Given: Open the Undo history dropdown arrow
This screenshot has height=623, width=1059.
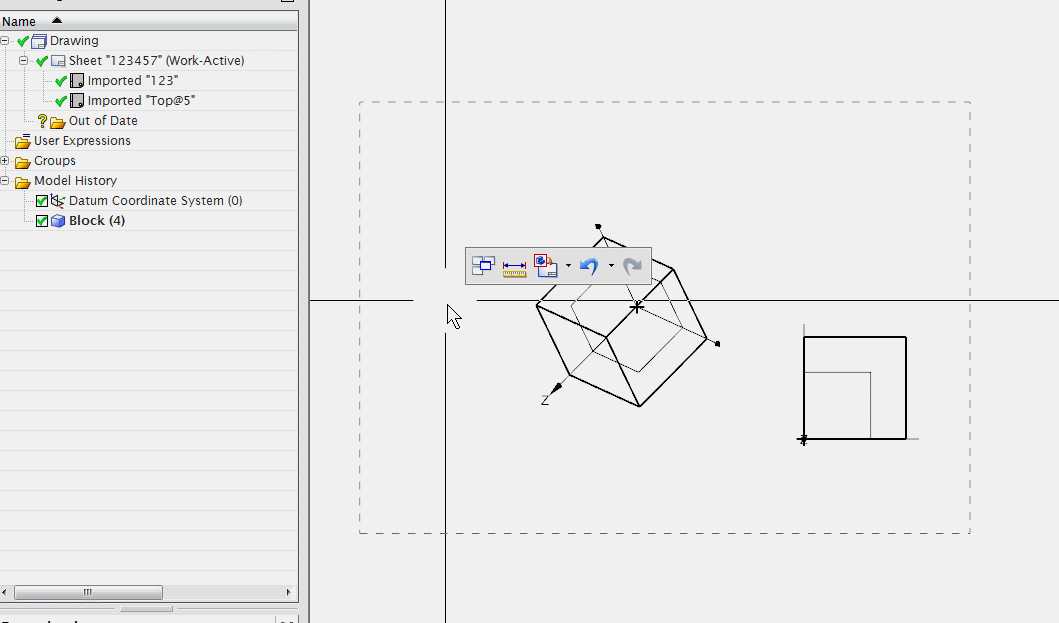Looking at the screenshot, I should 611,266.
